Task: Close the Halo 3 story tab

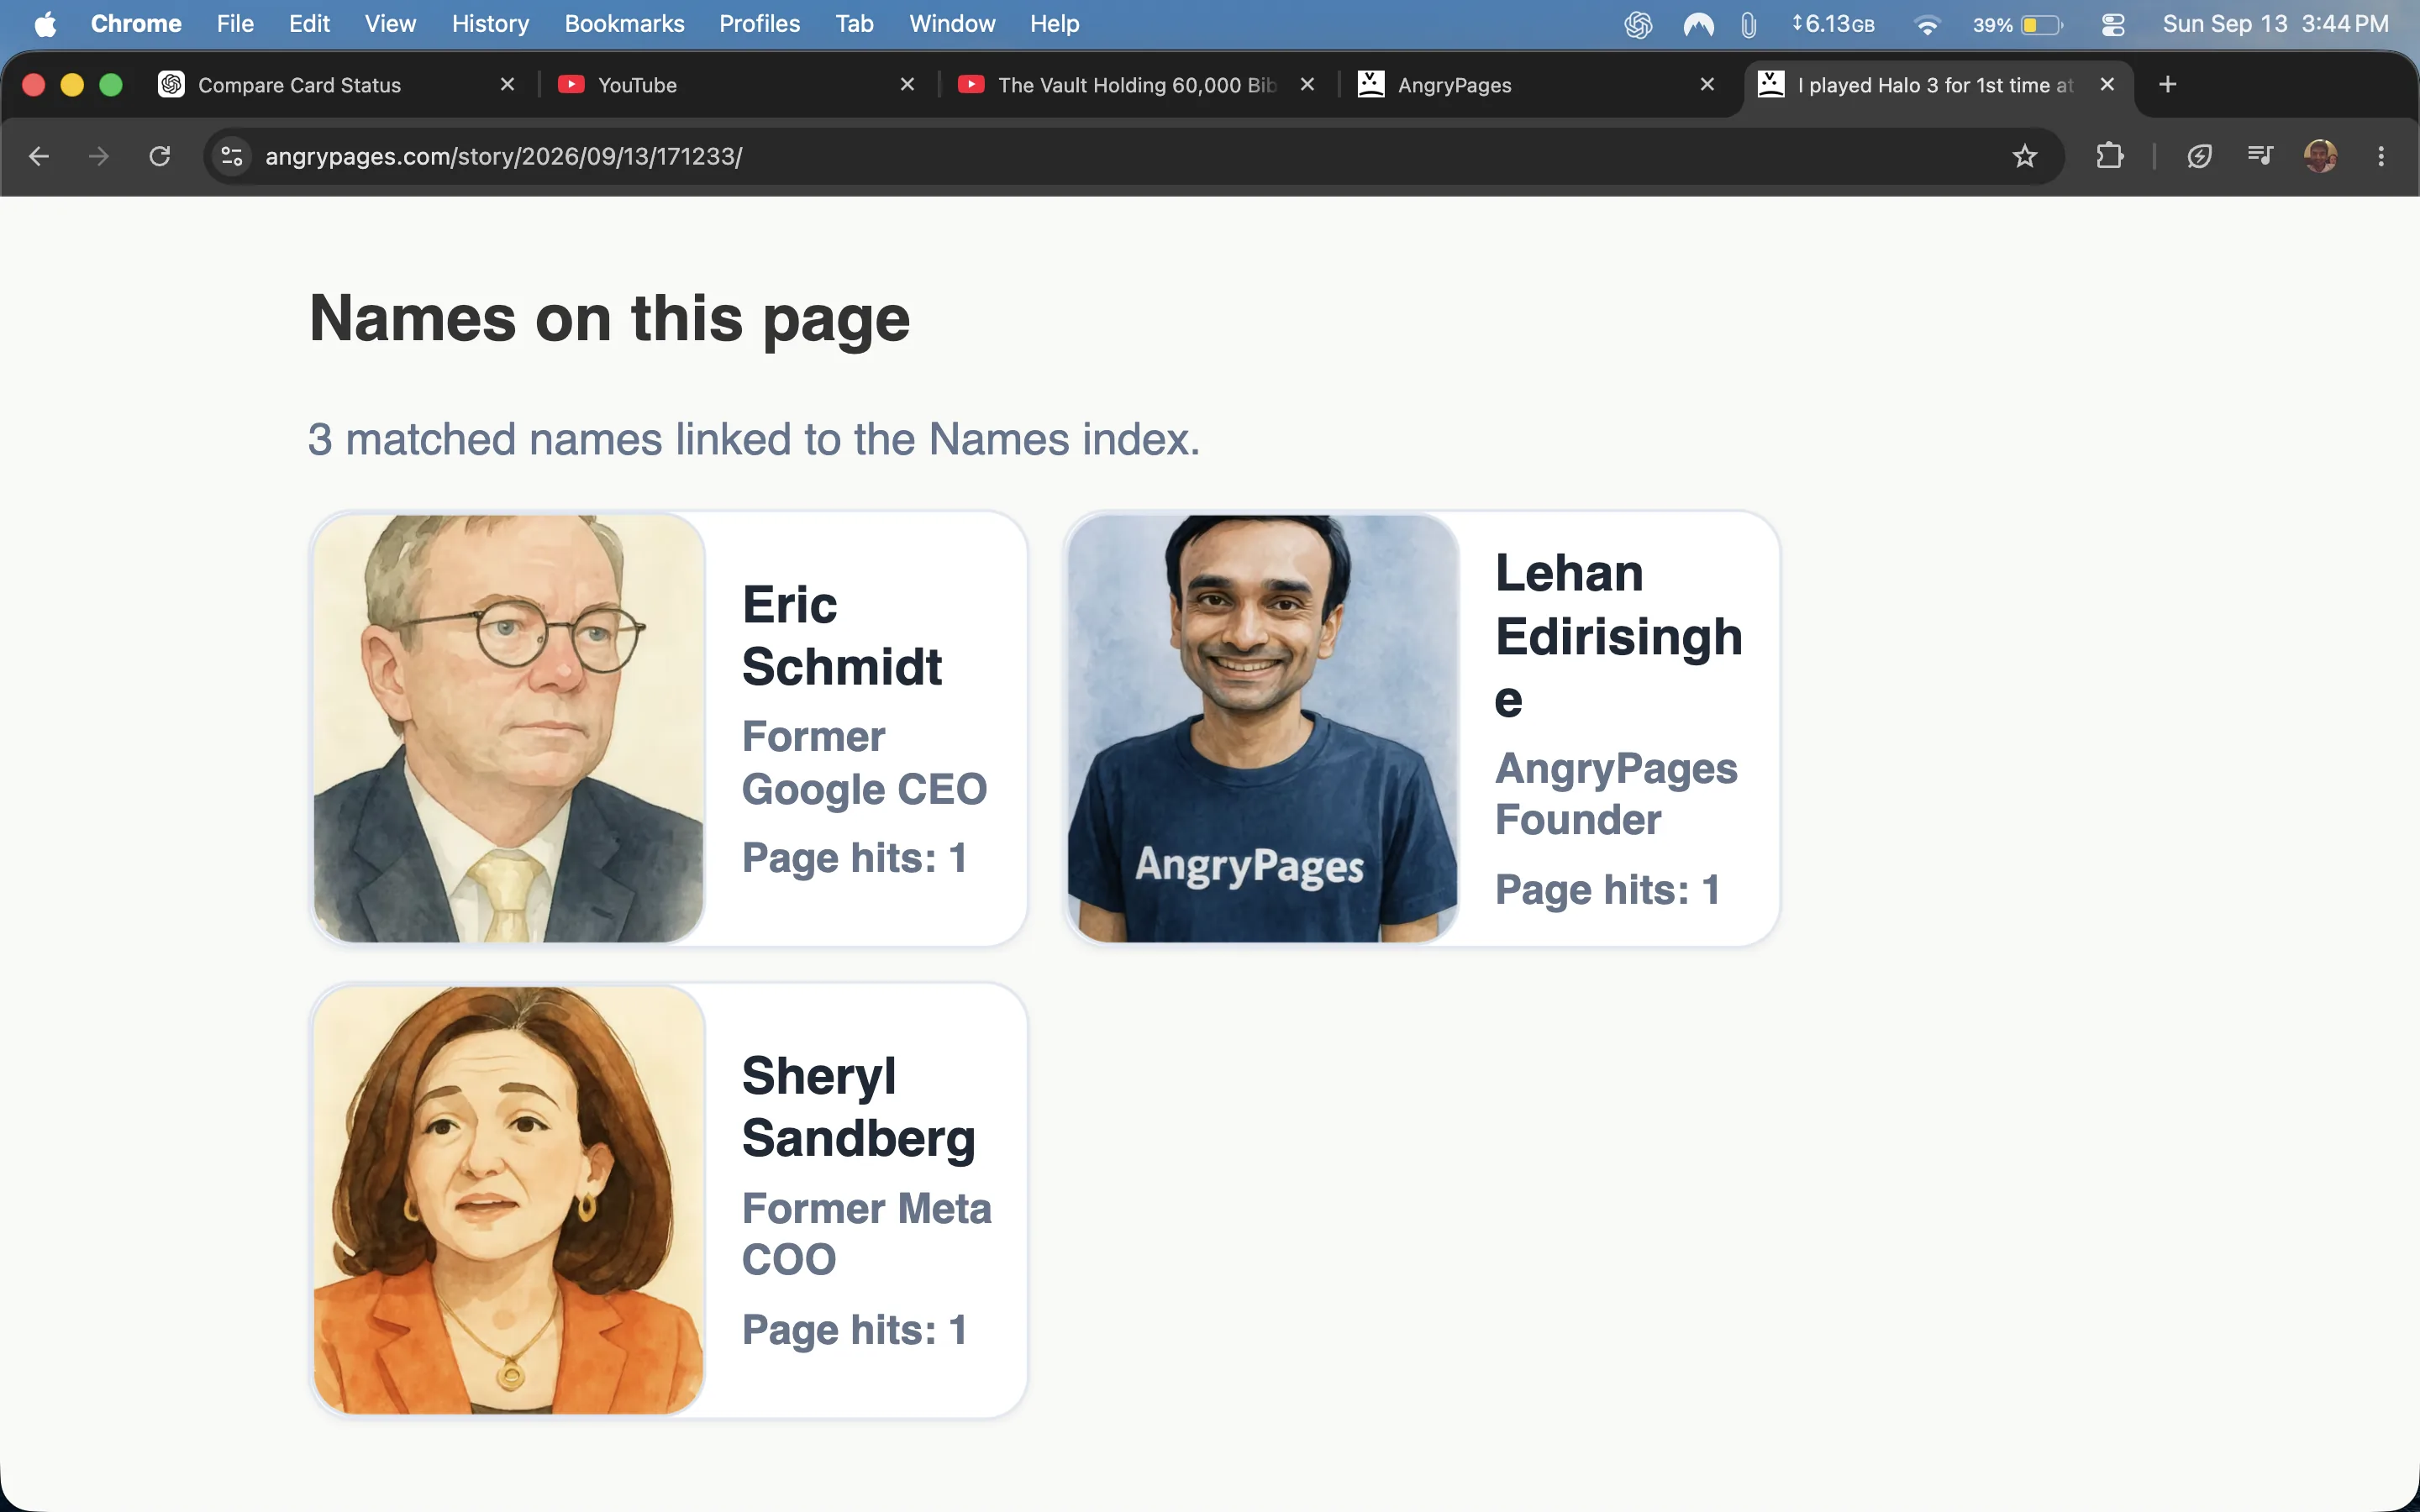Action: [x=2107, y=85]
